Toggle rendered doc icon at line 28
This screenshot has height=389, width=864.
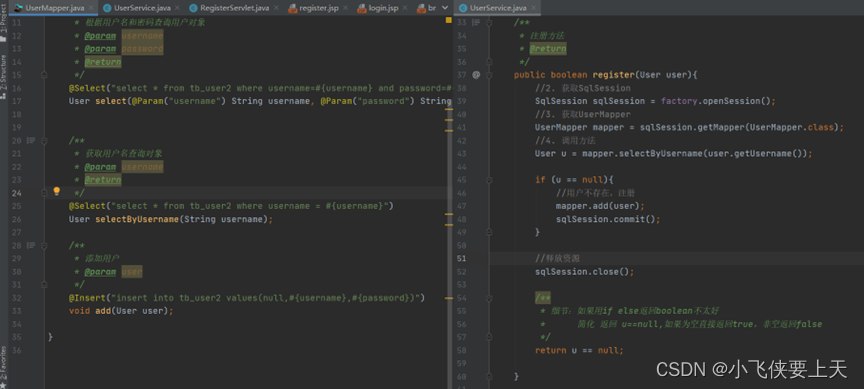(31, 245)
